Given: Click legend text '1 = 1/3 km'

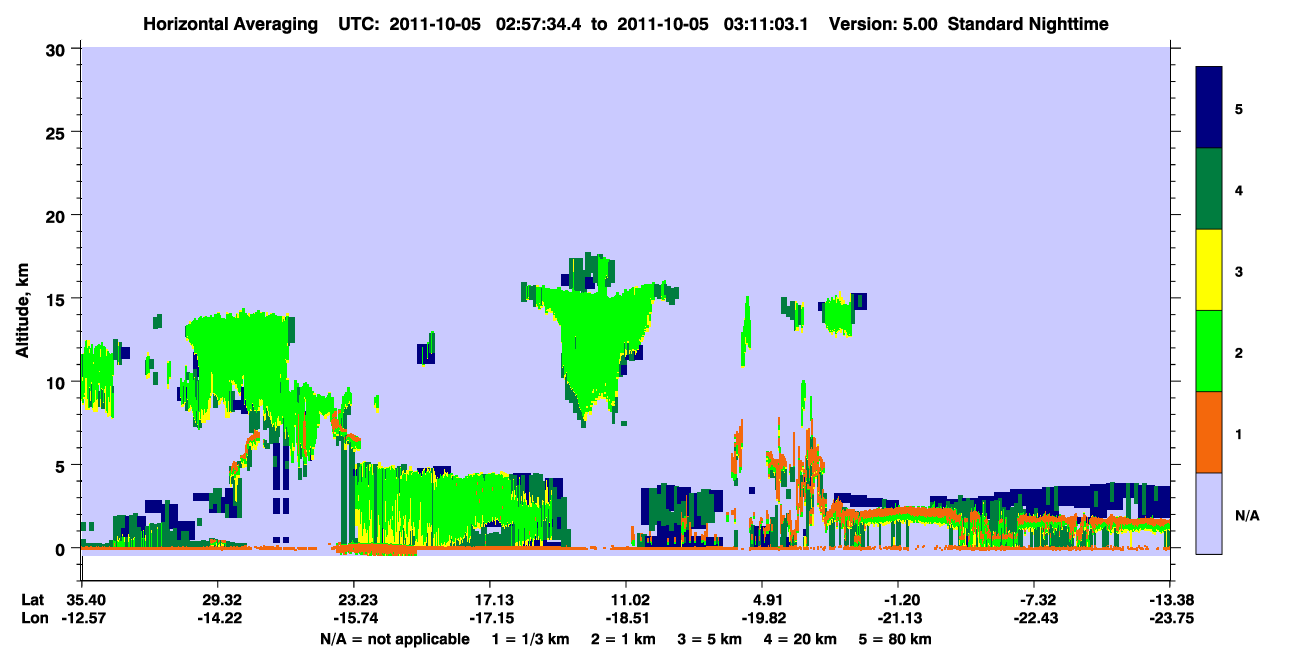Looking at the screenshot, I should pos(530,639).
